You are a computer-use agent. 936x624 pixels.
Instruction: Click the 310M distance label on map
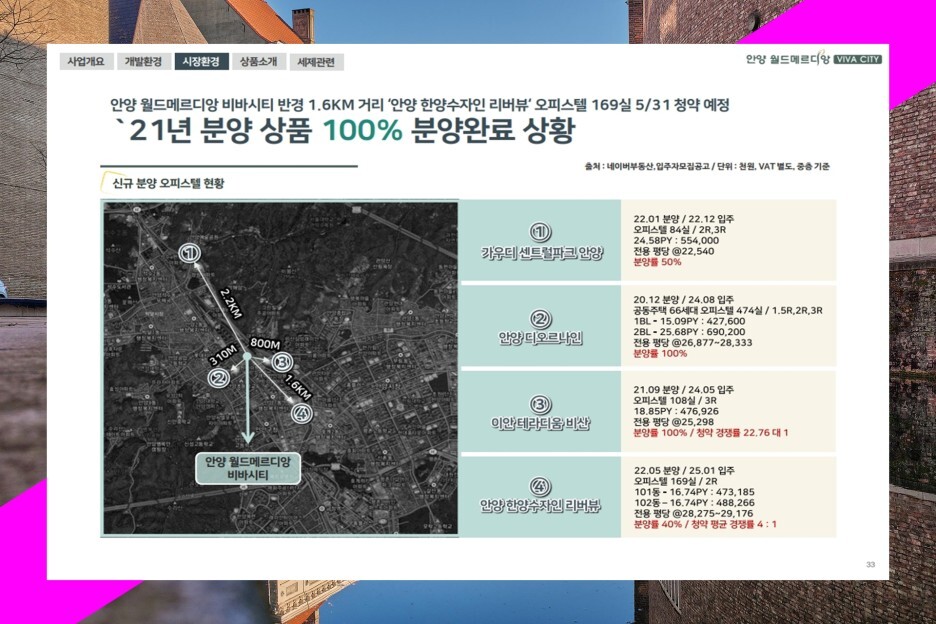(x=223, y=355)
